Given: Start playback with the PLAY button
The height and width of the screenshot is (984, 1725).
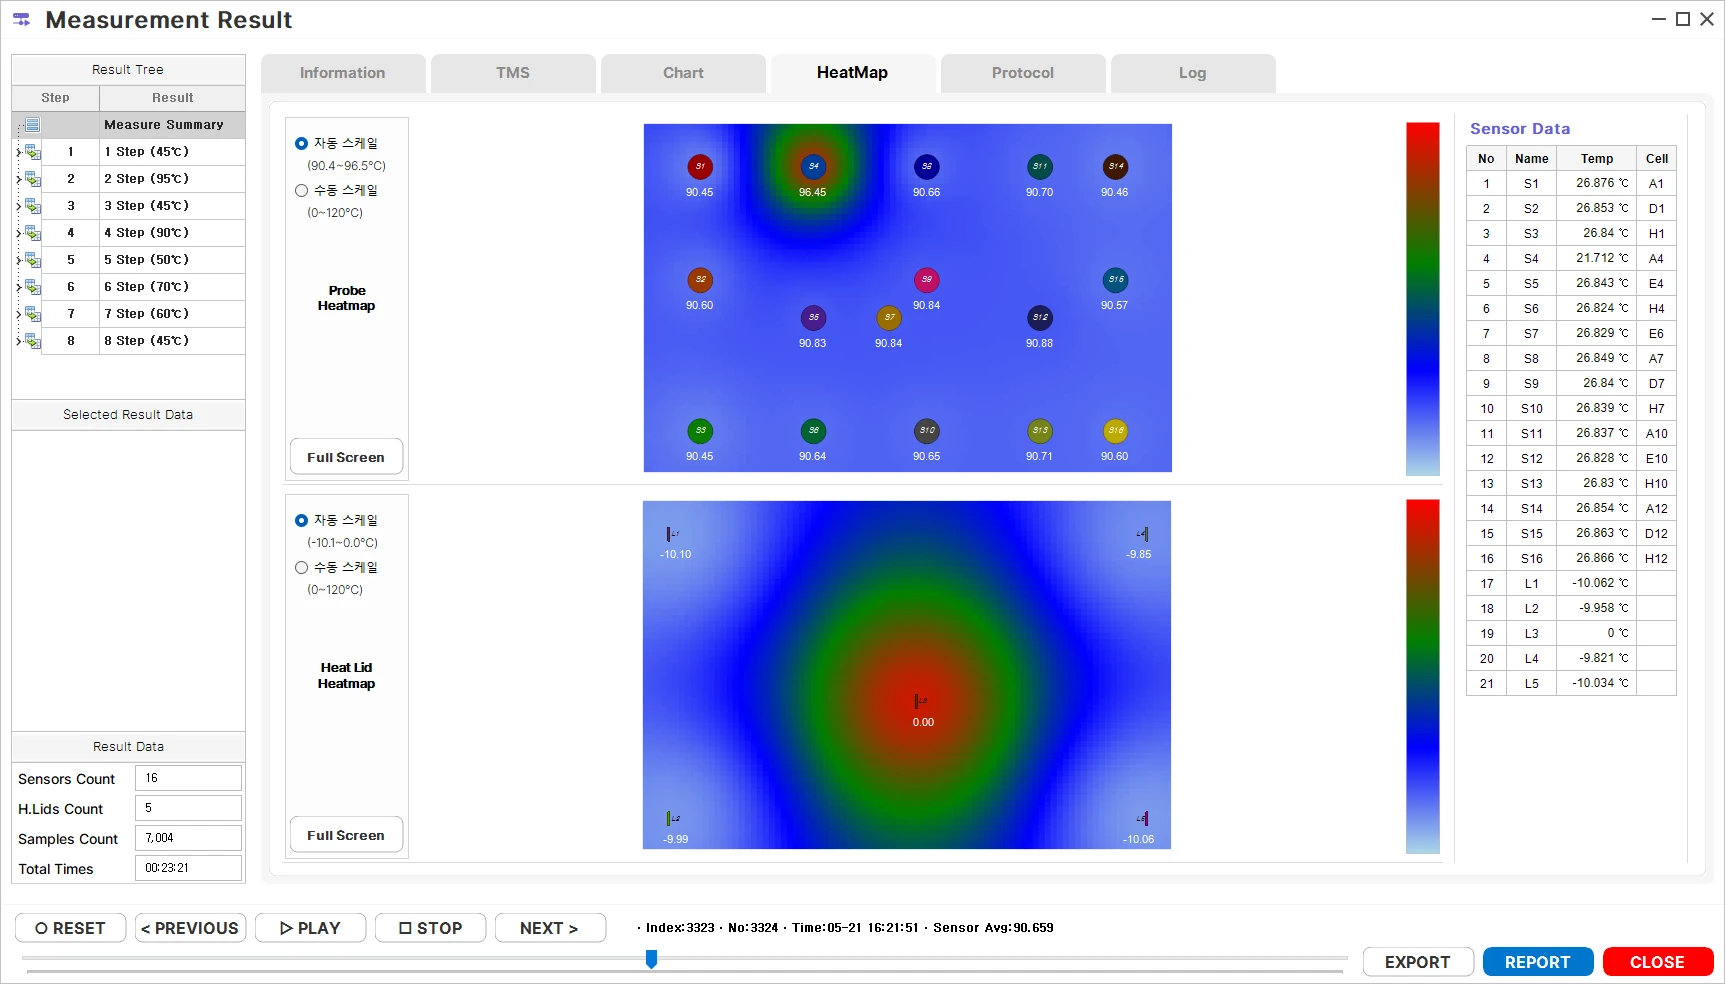Looking at the screenshot, I should pos(311,928).
